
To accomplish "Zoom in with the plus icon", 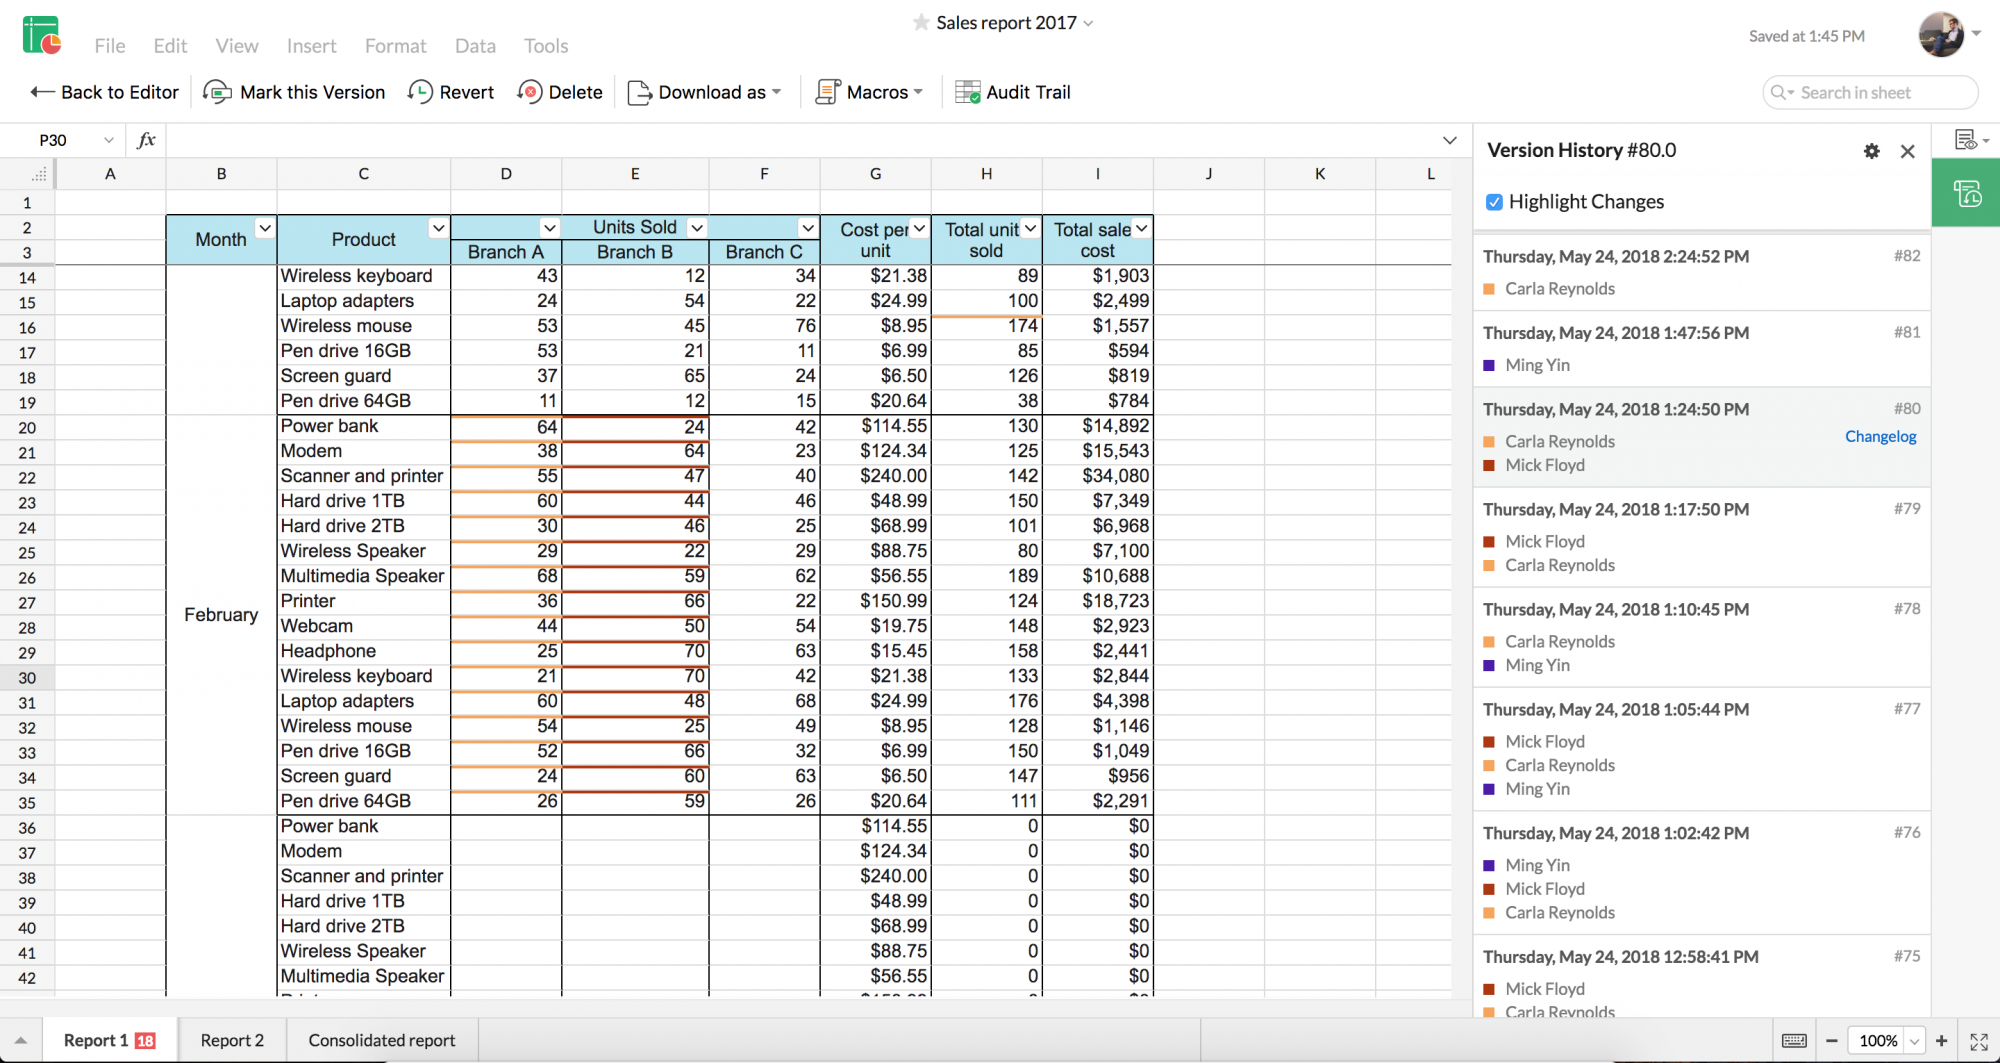I will 1942,1041.
